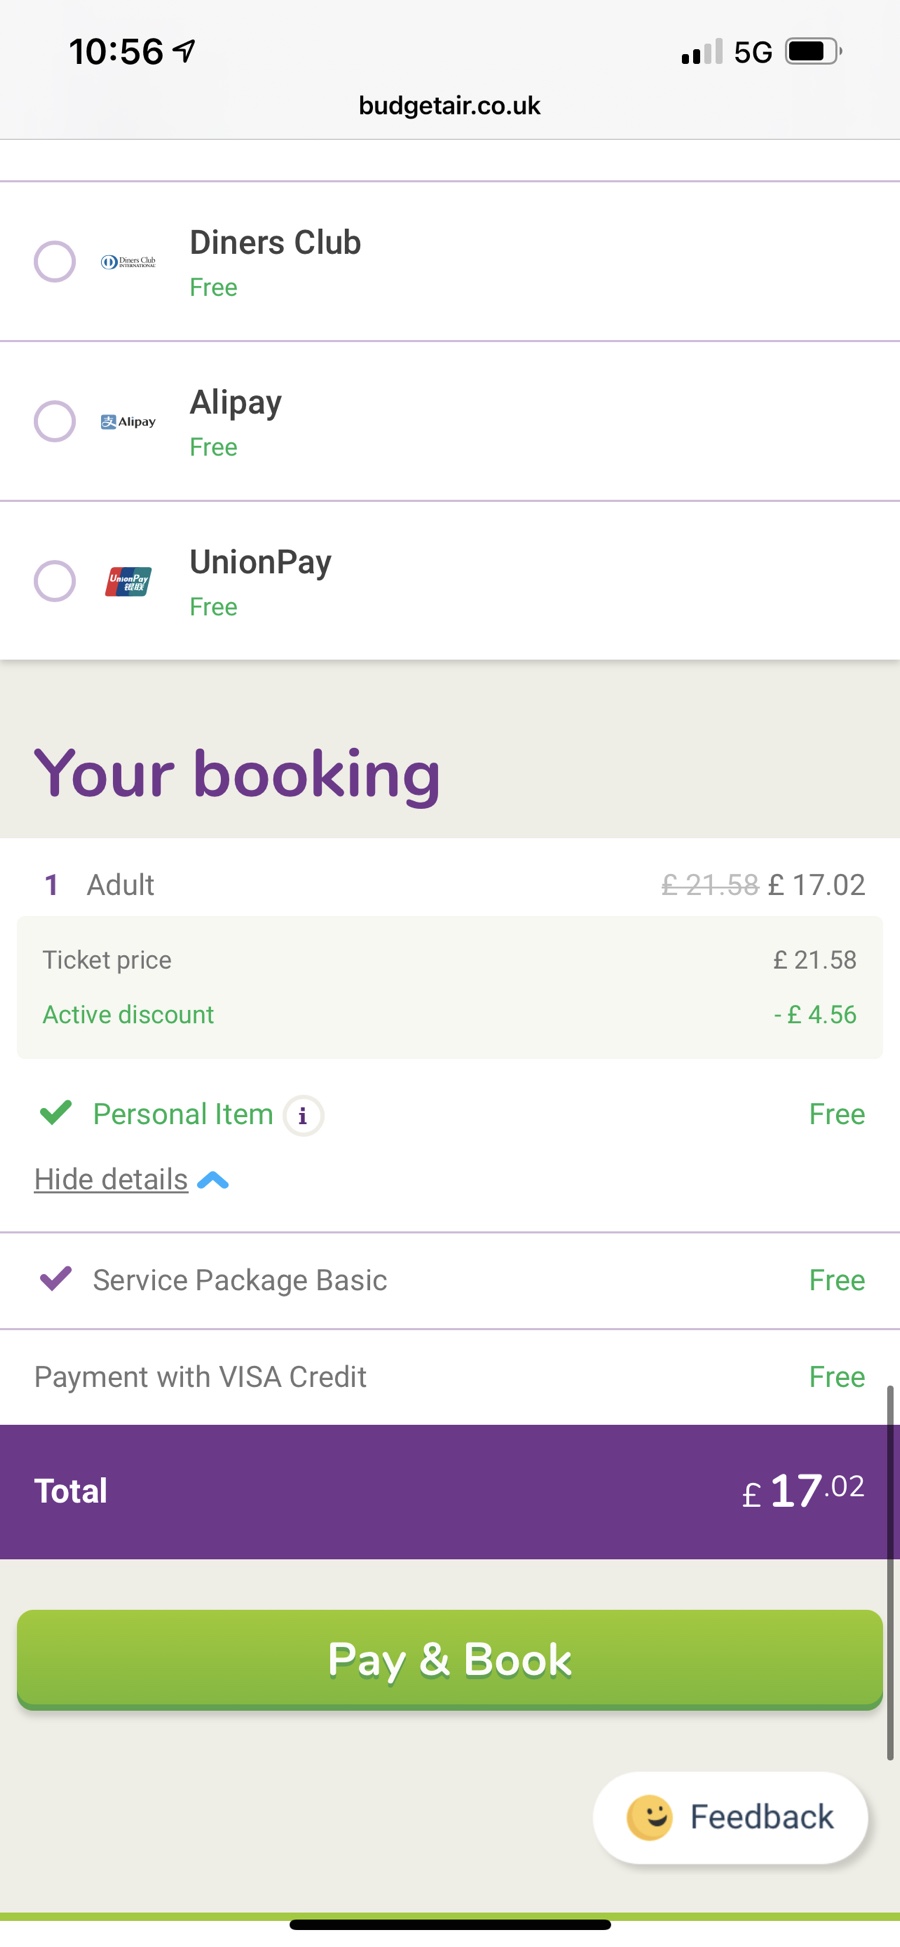This screenshot has width=900, height=1947.
Task: Open the Feedback button
Action: [x=731, y=1817]
